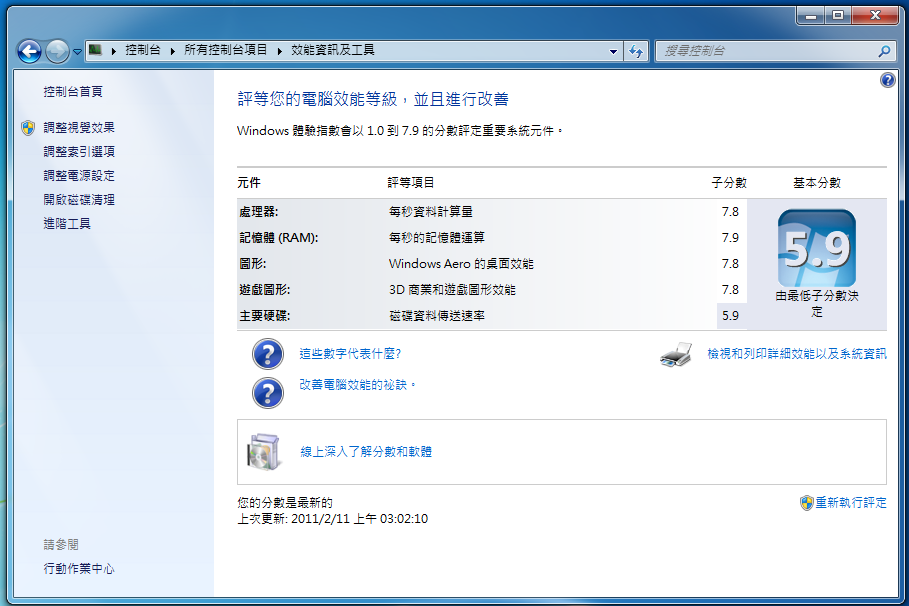This screenshot has width=909, height=606.
Task: Click the refresh button beside address bar
Action: [637, 51]
